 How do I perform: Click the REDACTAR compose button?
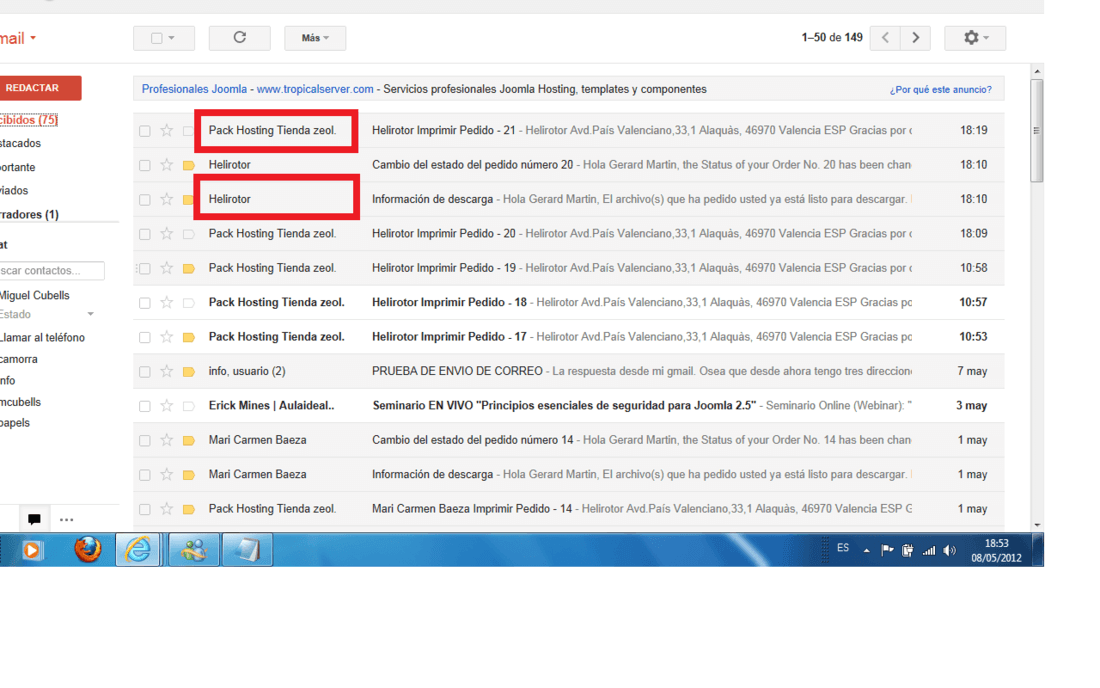click(x=39, y=88)
